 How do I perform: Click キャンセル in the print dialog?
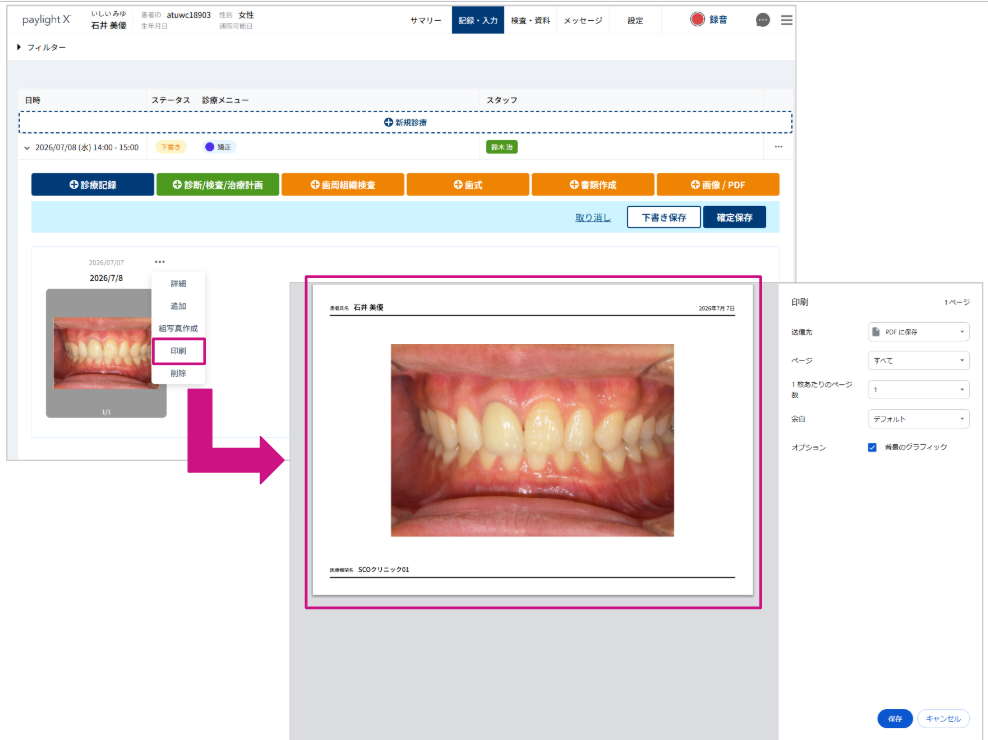click(x=943, y=719)
